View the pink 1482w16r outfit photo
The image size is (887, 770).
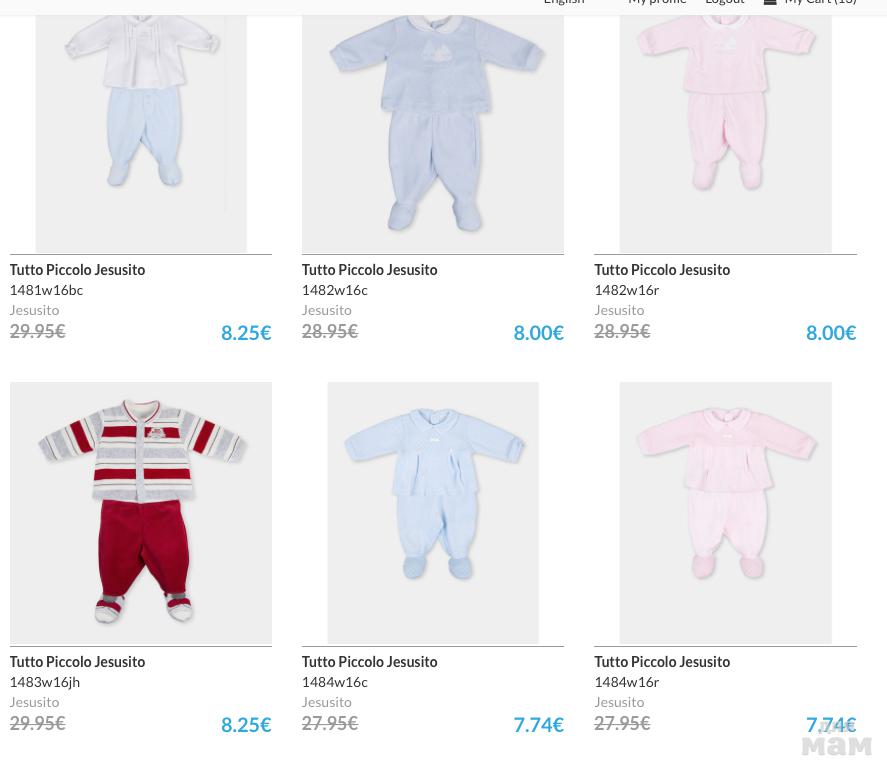click(x=725, y=120)
